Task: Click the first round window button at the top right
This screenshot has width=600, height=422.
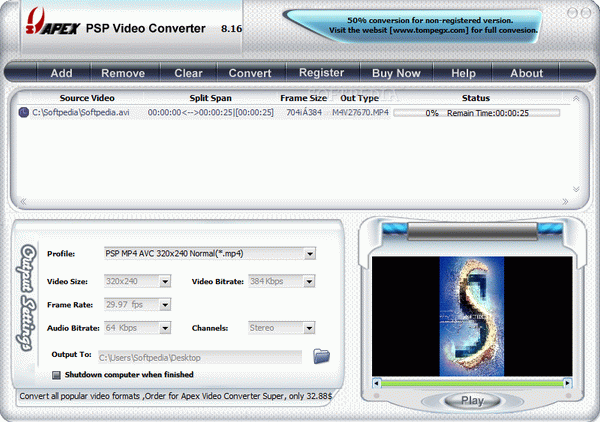Action: coord(572,13)
